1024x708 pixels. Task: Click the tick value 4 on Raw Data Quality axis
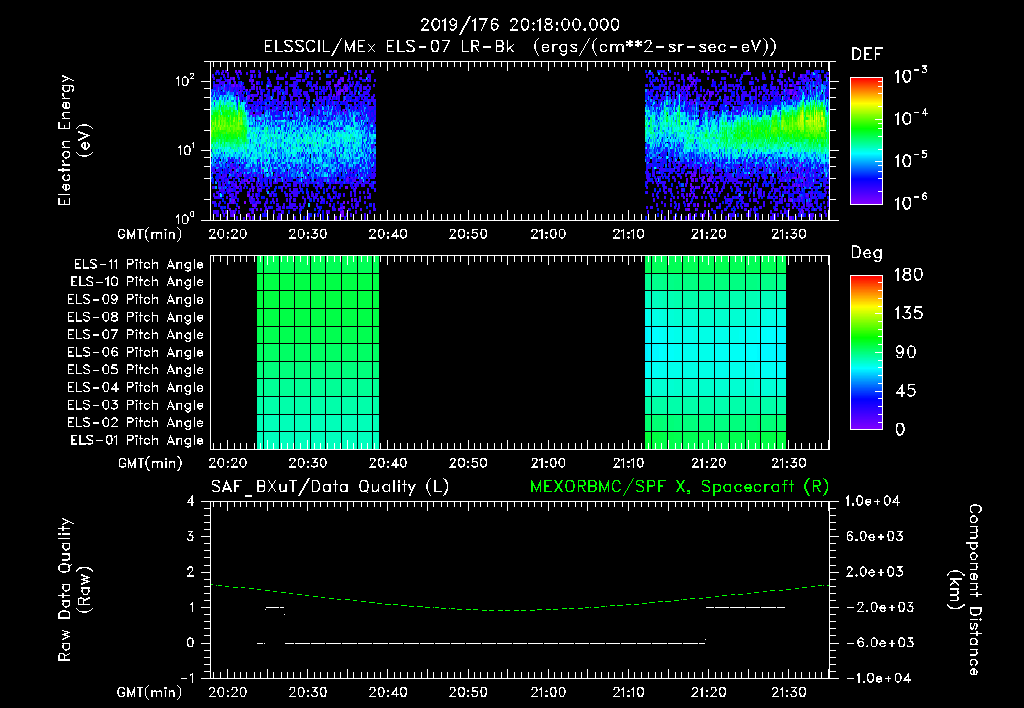tap(191, 501)
